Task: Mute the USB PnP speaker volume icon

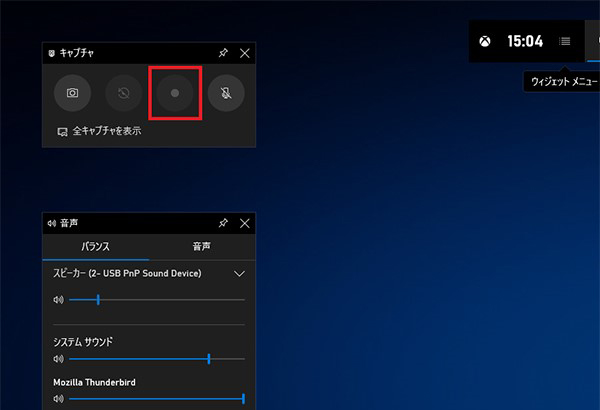Action: point(58,299)
